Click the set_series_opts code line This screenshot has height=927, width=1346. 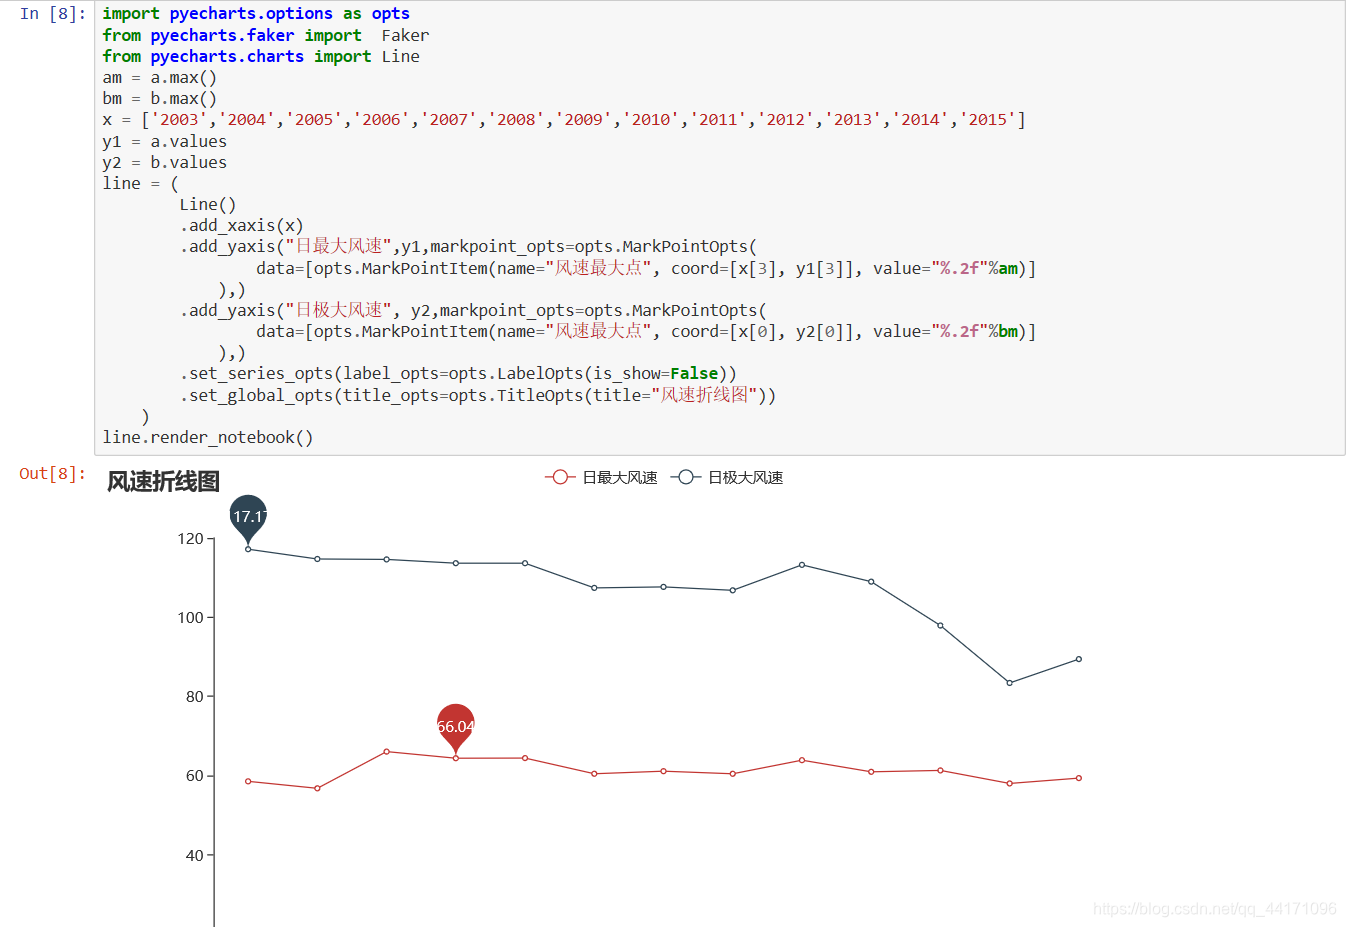click(x=458, y=373)
